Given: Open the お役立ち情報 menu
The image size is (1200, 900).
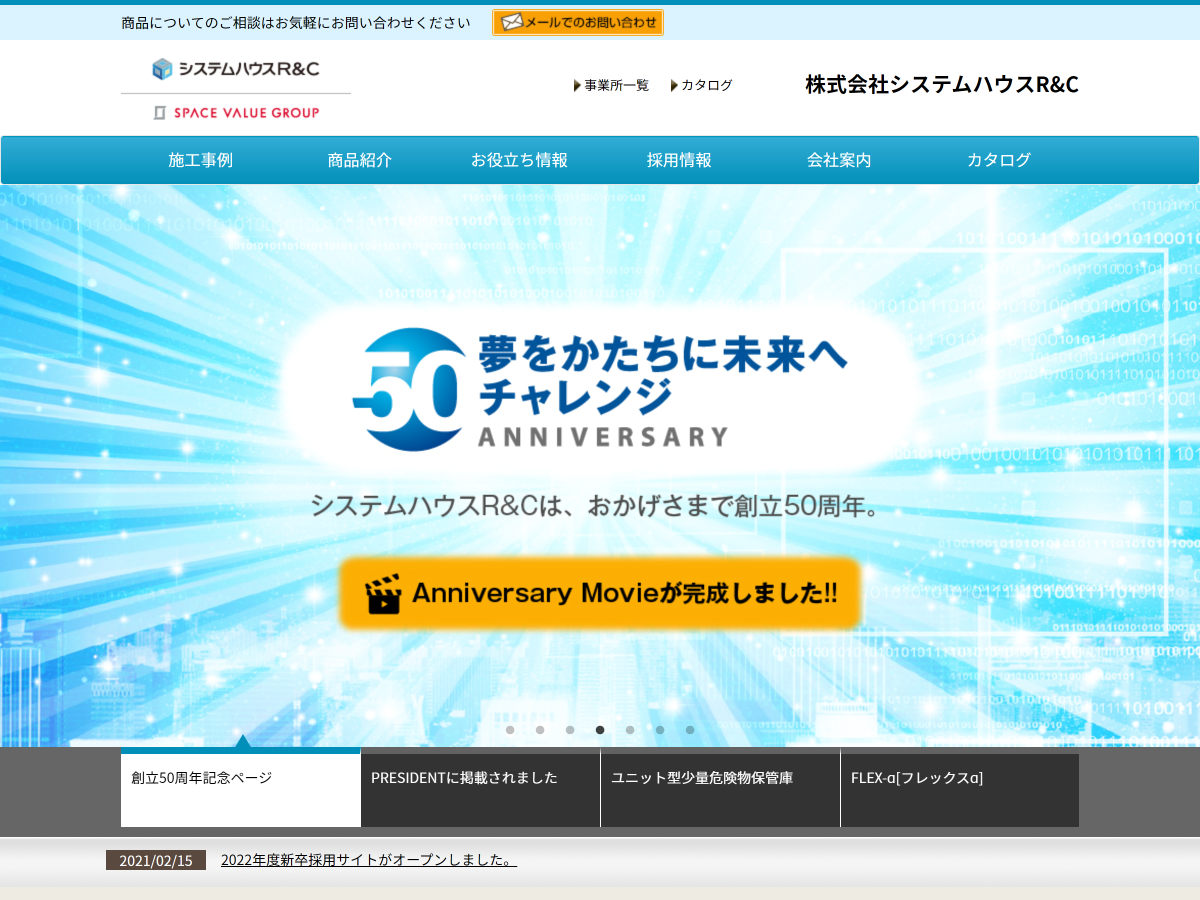Looking at the screenshot, I should click(519, 160).
